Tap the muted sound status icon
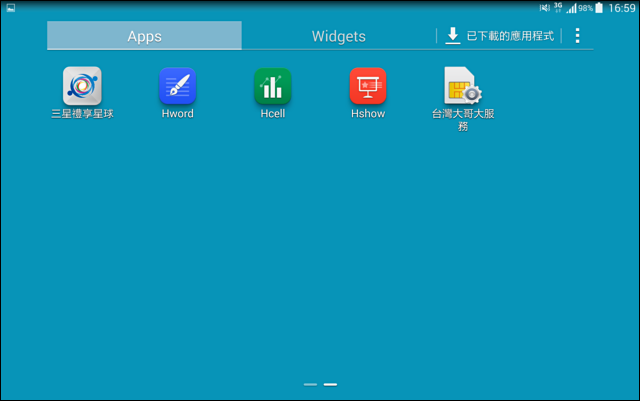 pos(544,8)
